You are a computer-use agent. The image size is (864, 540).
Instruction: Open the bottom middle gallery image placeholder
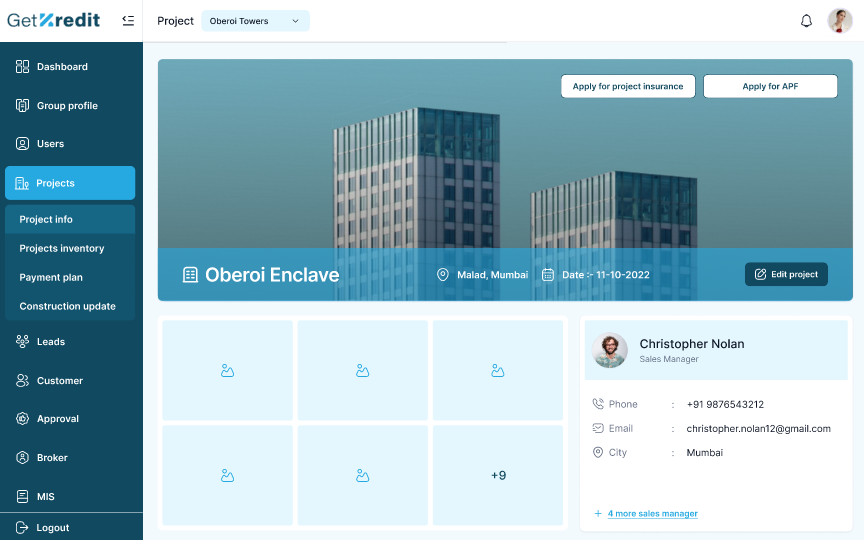363,475
